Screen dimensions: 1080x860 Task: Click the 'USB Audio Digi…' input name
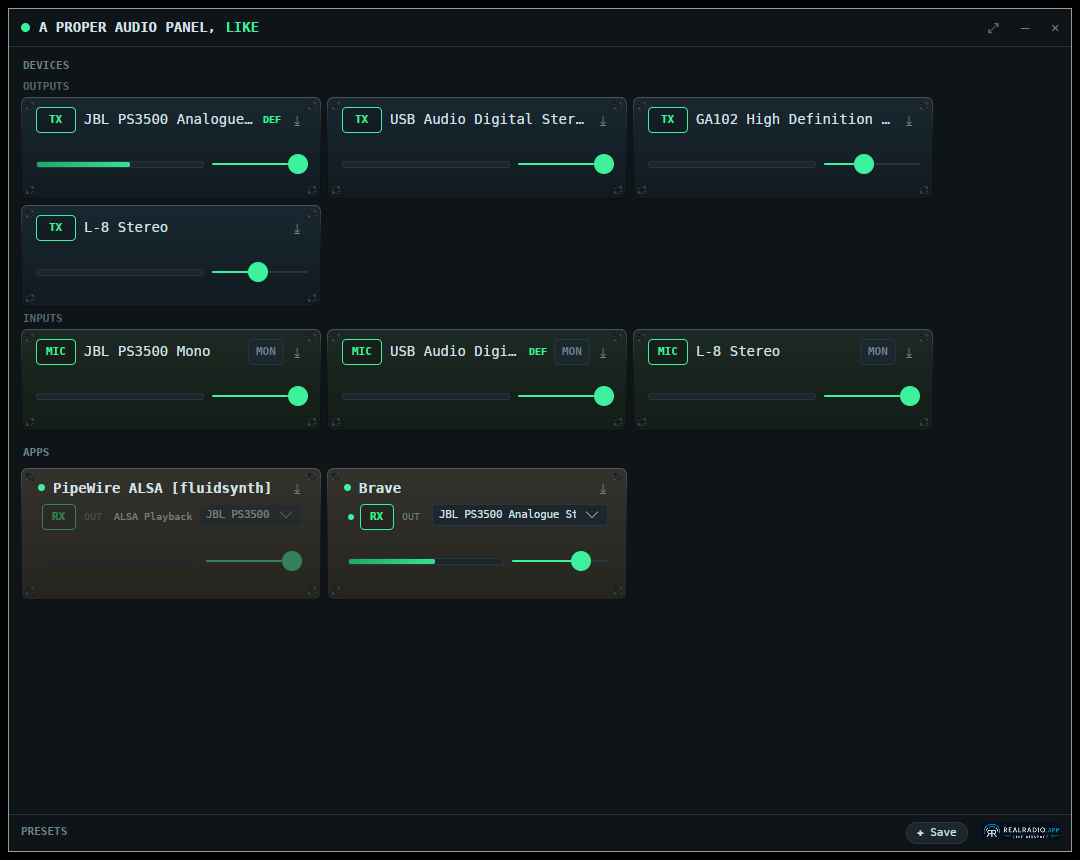453,351
